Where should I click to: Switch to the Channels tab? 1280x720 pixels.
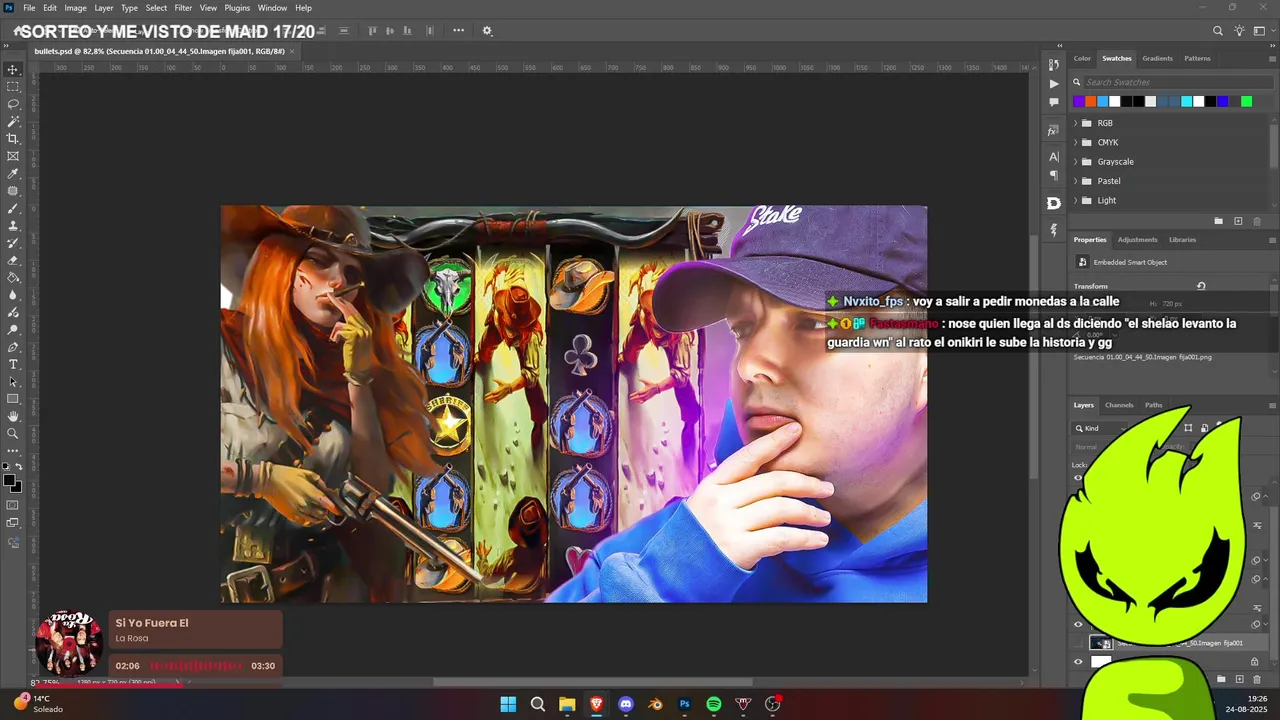(x=1119, y=405)
